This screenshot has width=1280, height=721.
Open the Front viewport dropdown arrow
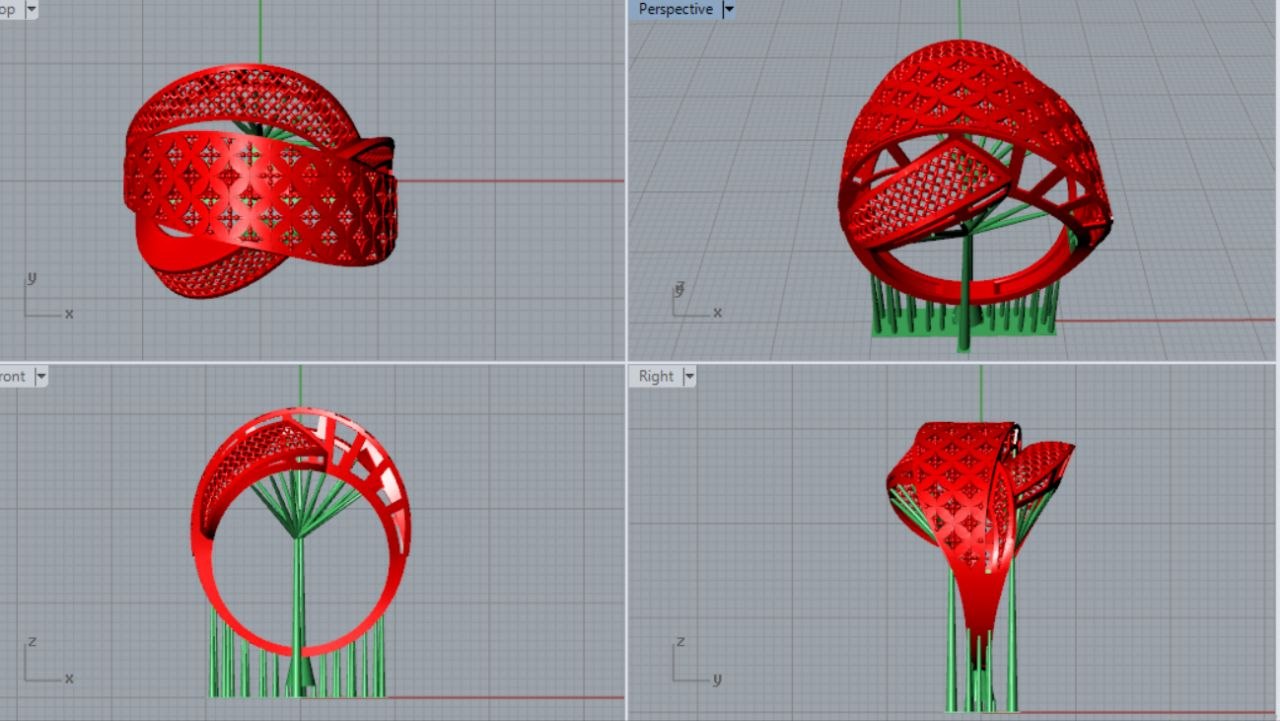pos(41,377)
